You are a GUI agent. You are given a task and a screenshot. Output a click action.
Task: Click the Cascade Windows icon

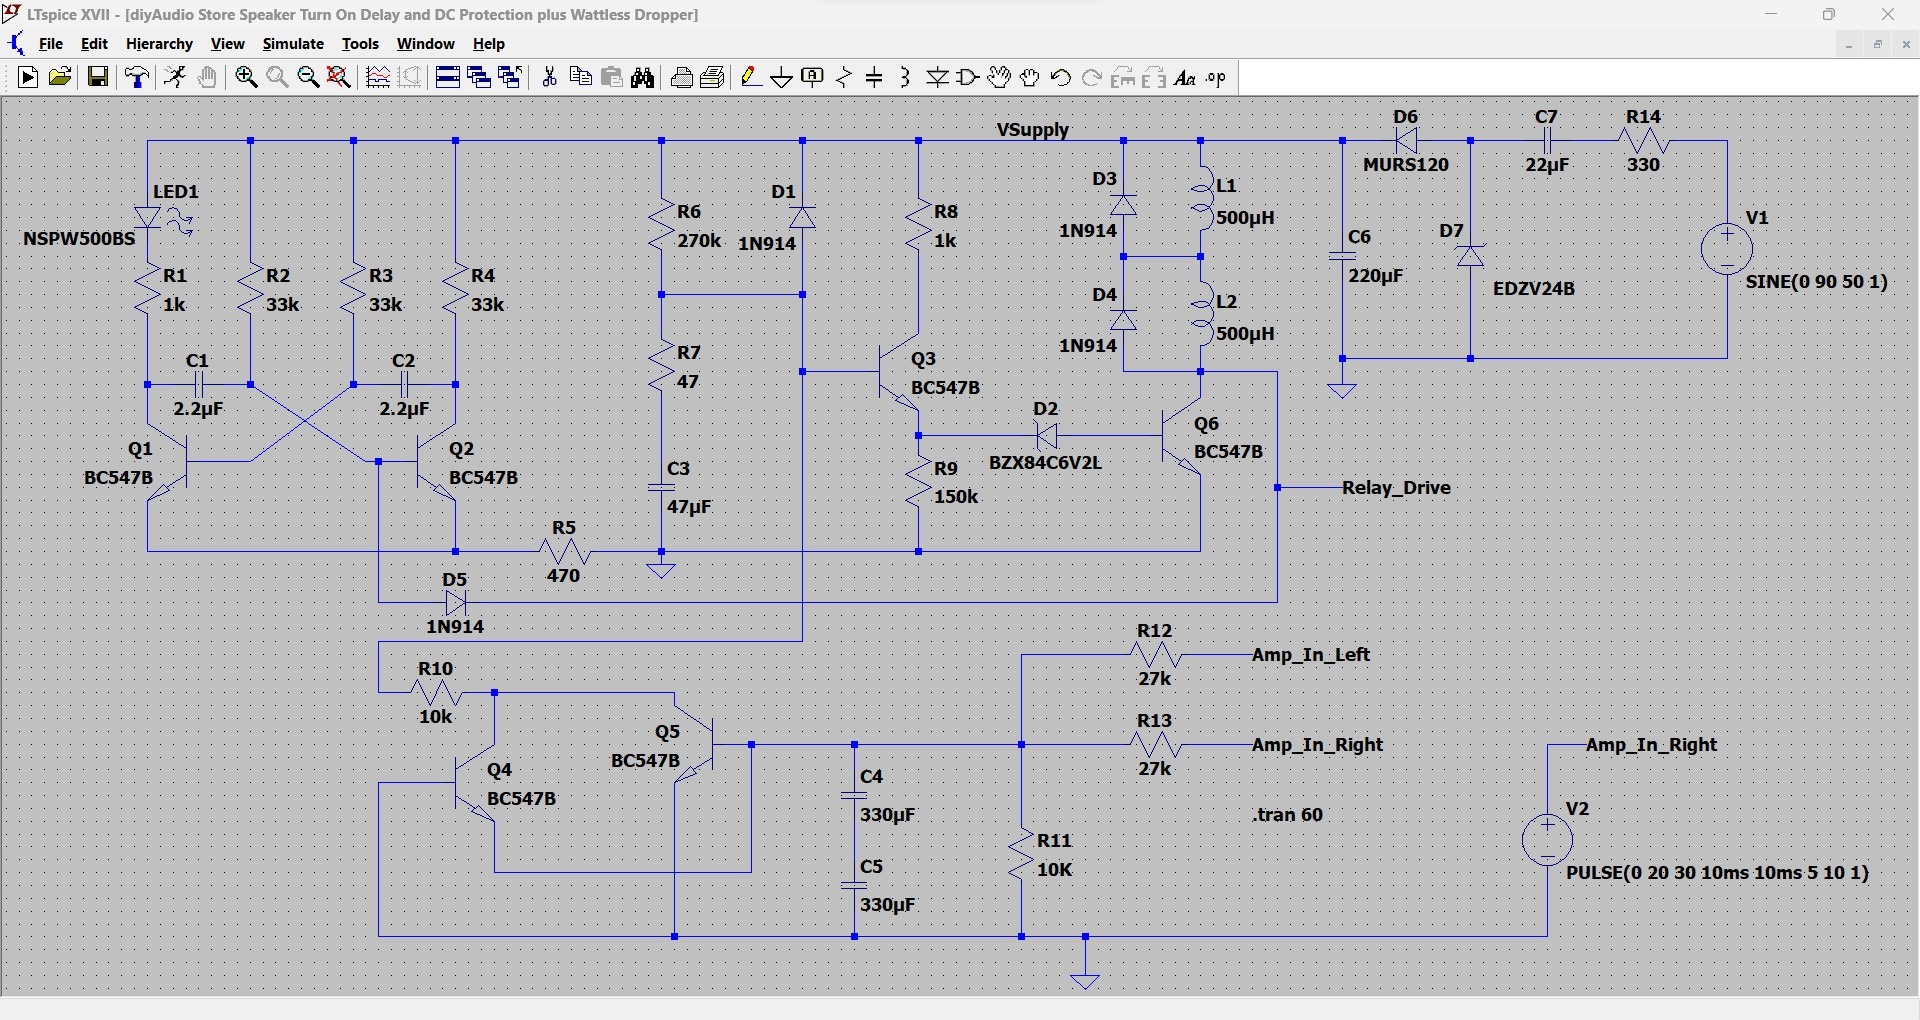click(x=479, y=78)
